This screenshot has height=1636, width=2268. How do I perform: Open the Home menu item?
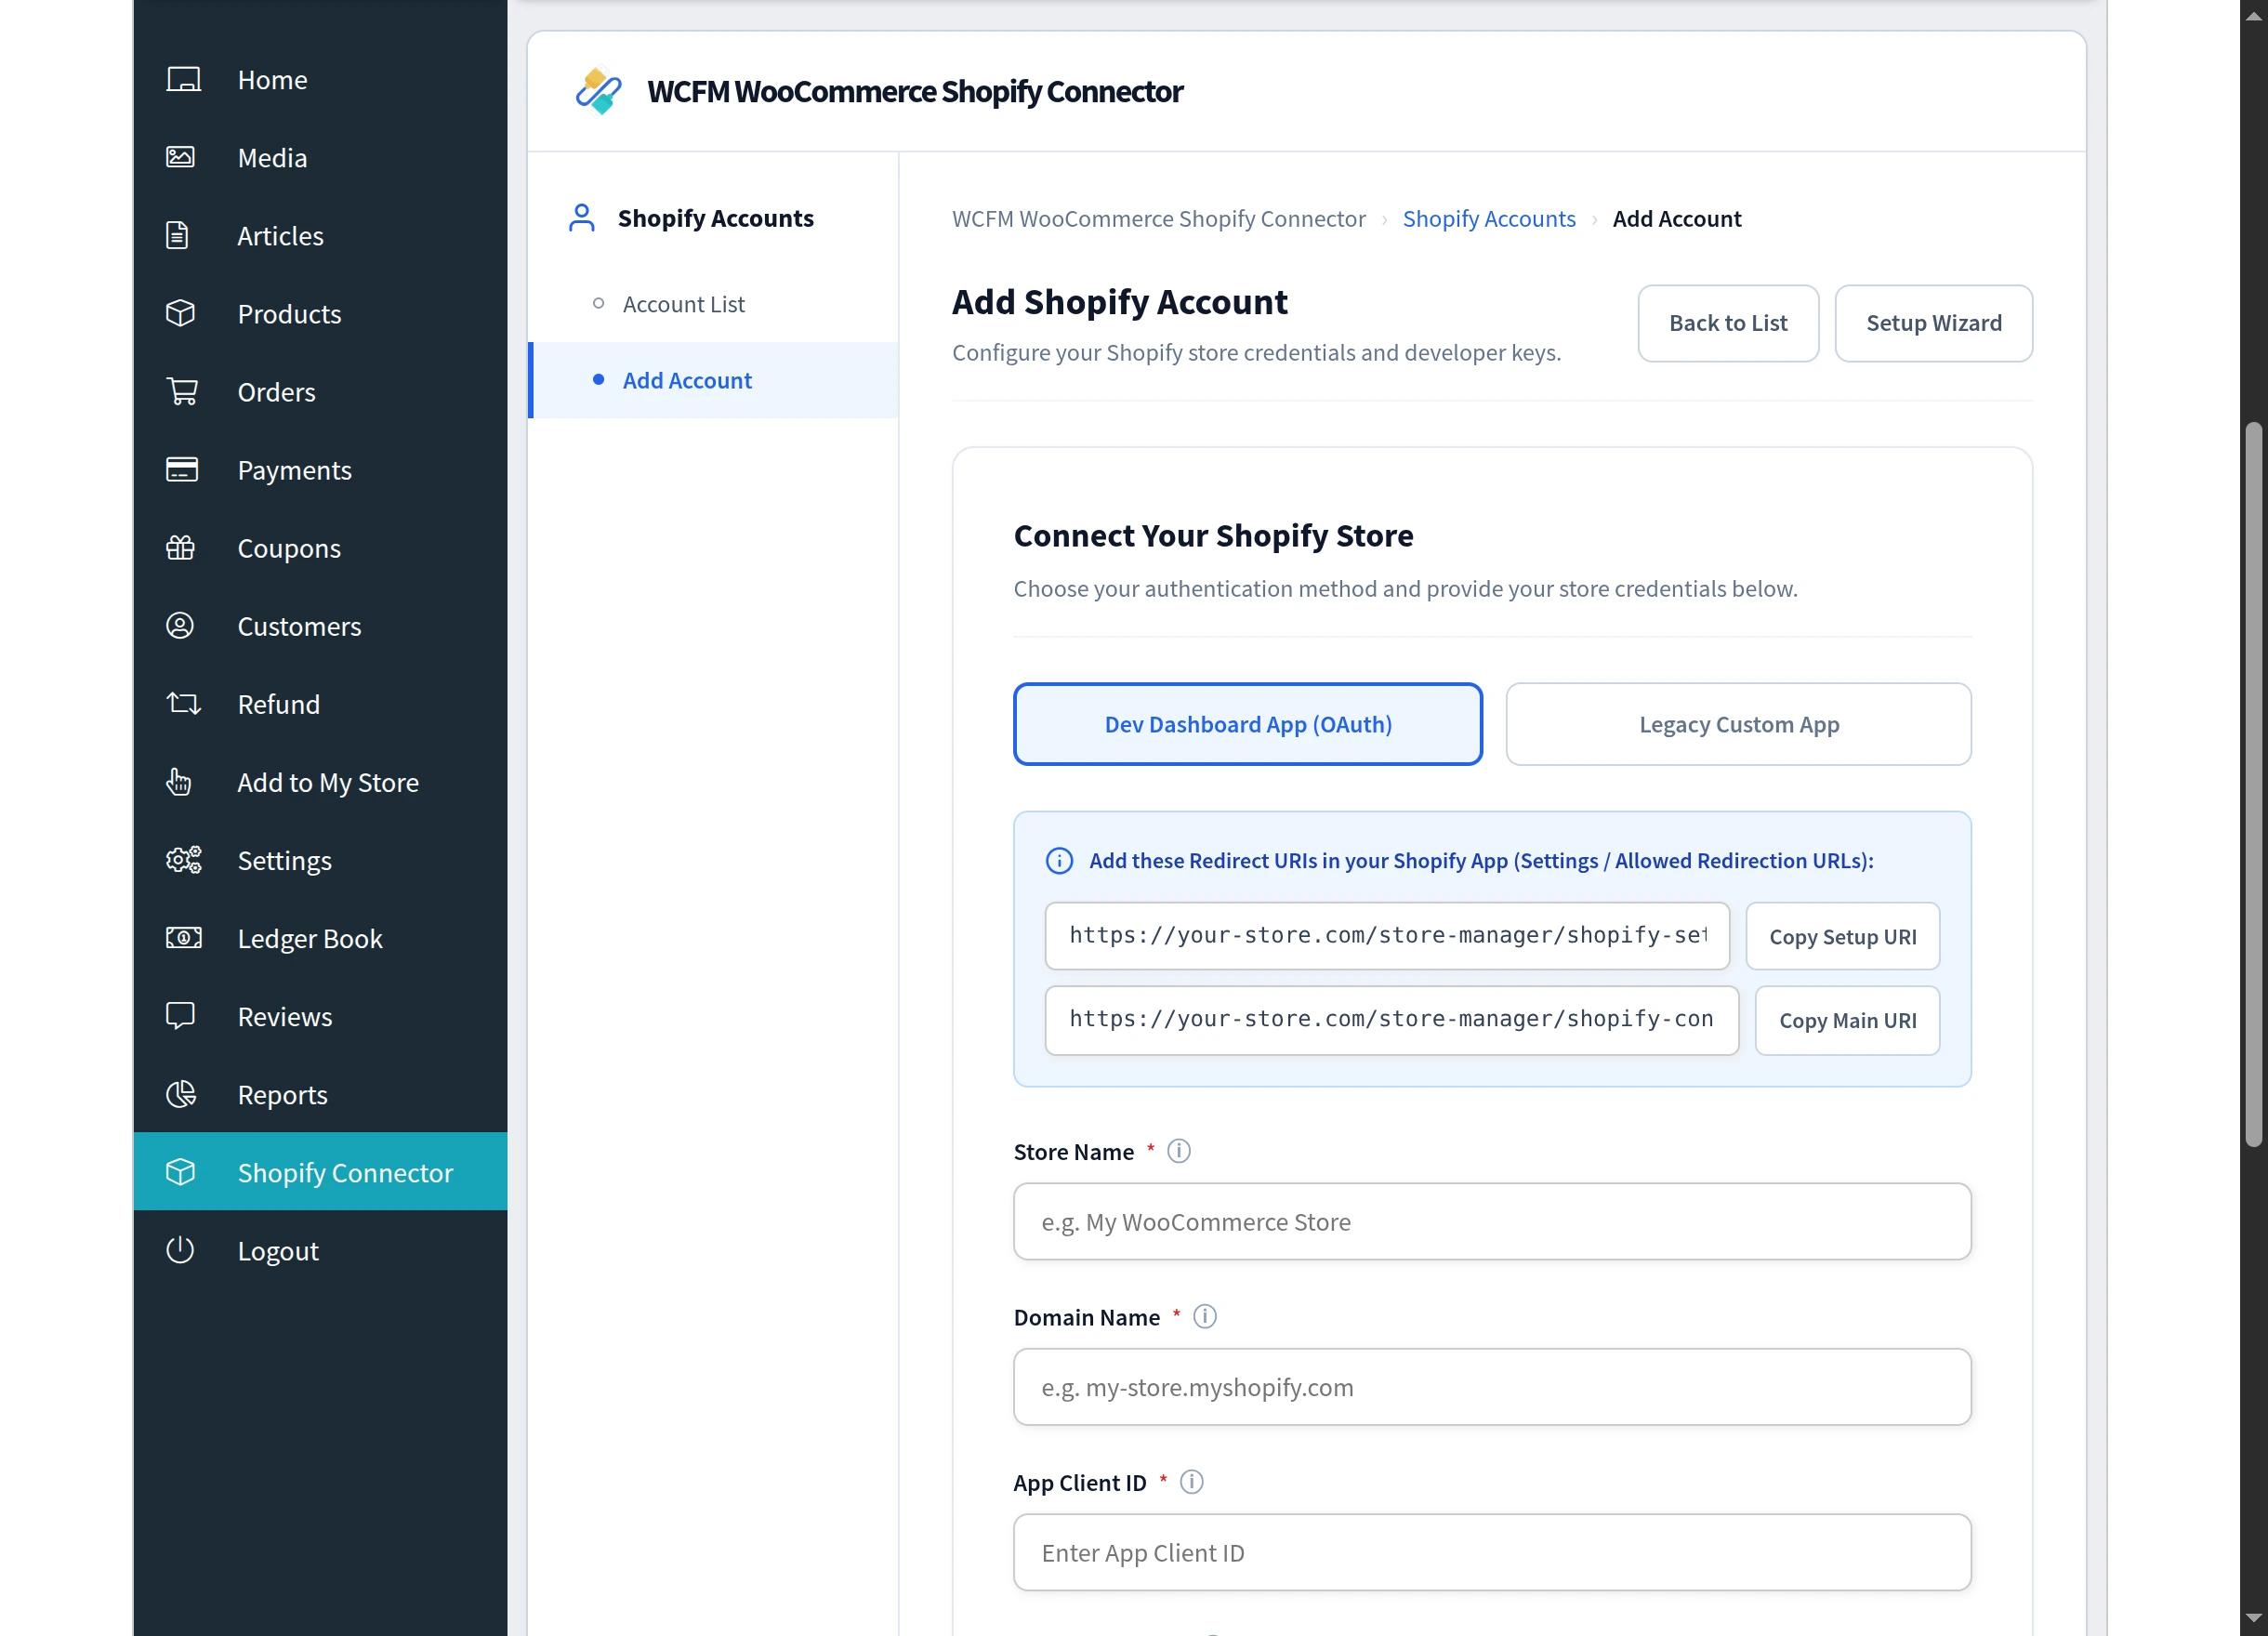pyautogui.click(x=320, y=79)
